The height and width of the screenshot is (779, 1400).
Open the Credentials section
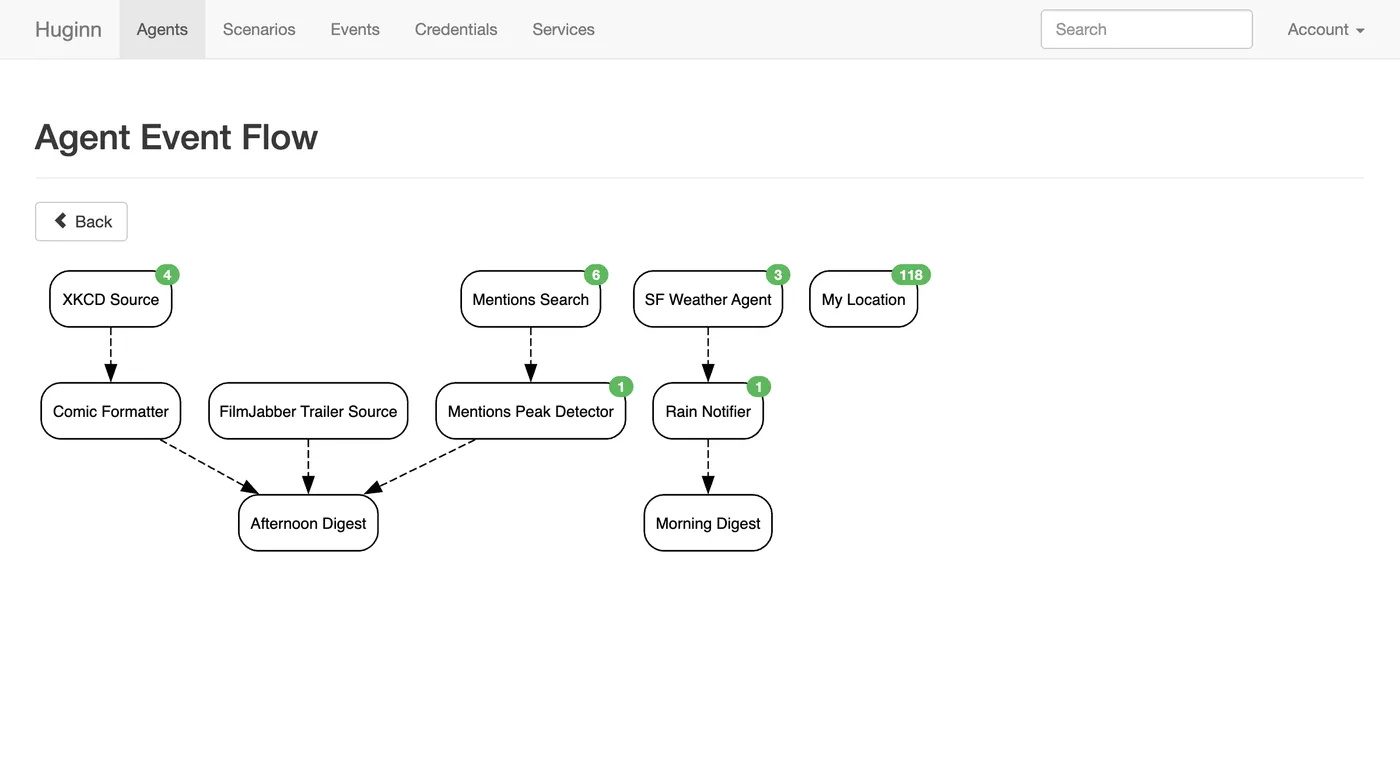coord(456,29)
